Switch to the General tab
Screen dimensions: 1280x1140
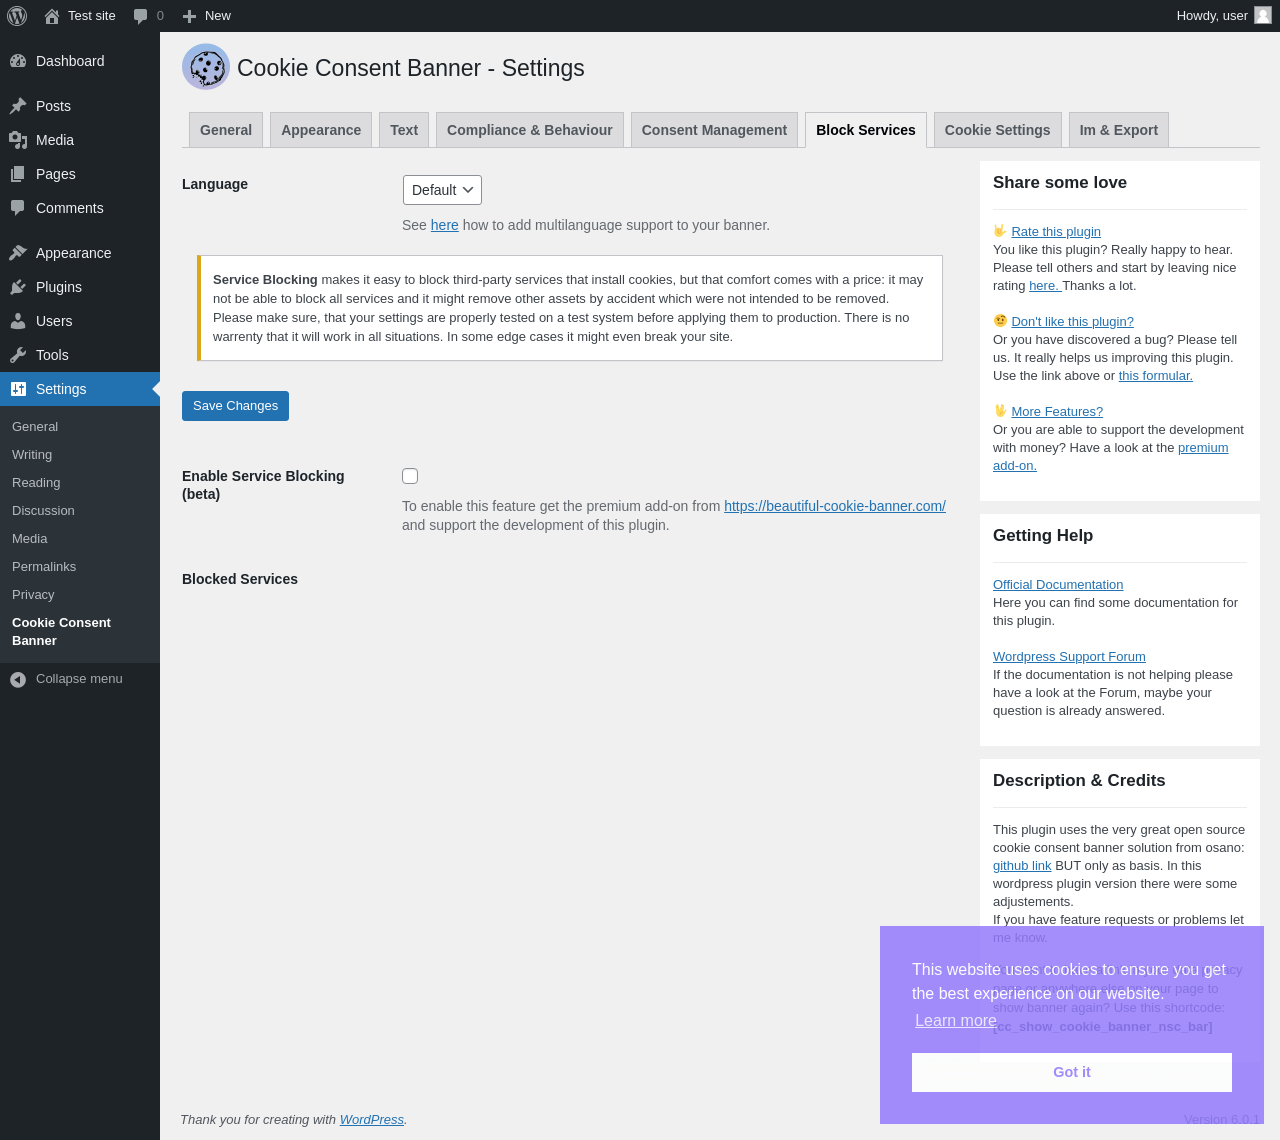point(226,130)
